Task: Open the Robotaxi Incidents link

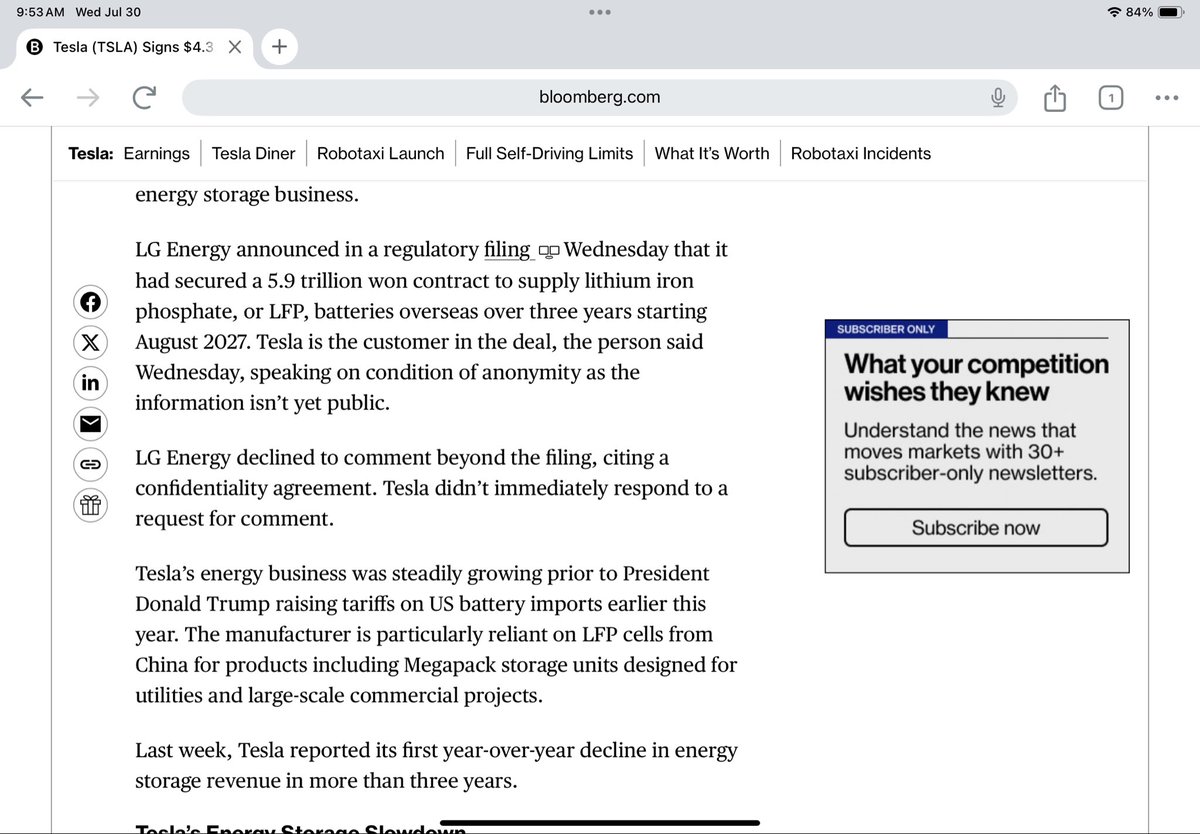Action: 860,153
